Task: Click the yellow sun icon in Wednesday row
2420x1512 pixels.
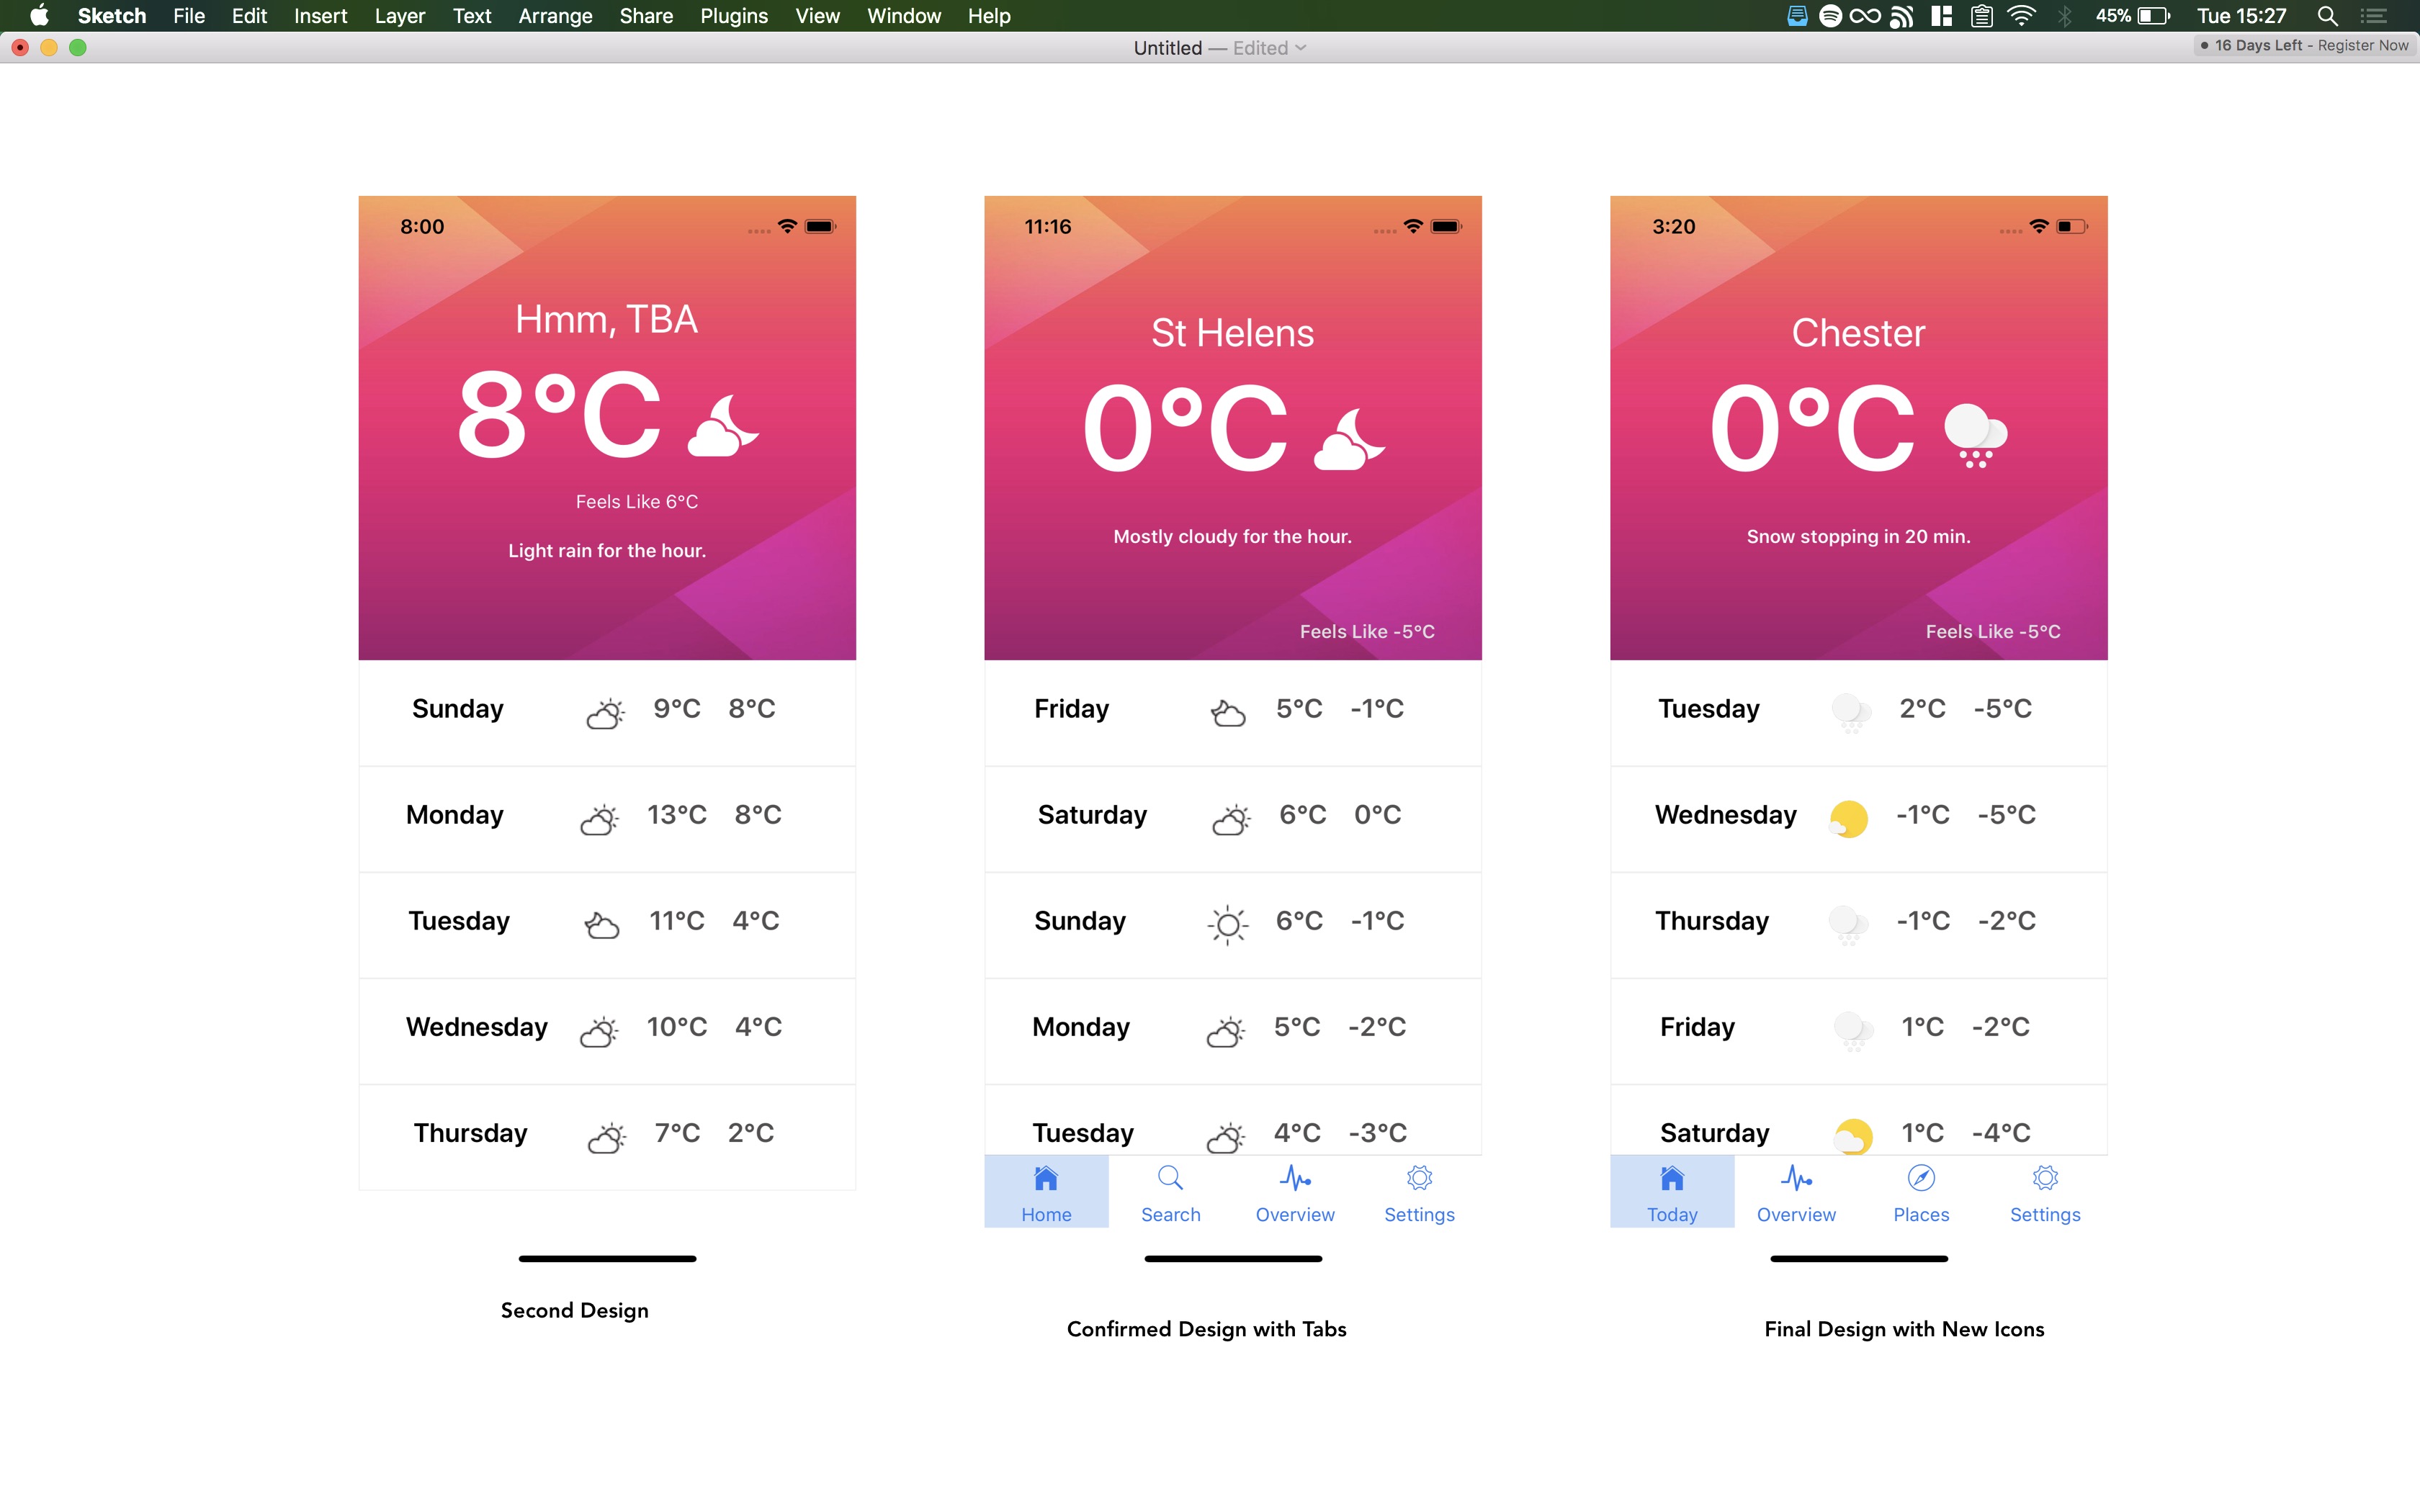Action: [x=1849, y=818]
